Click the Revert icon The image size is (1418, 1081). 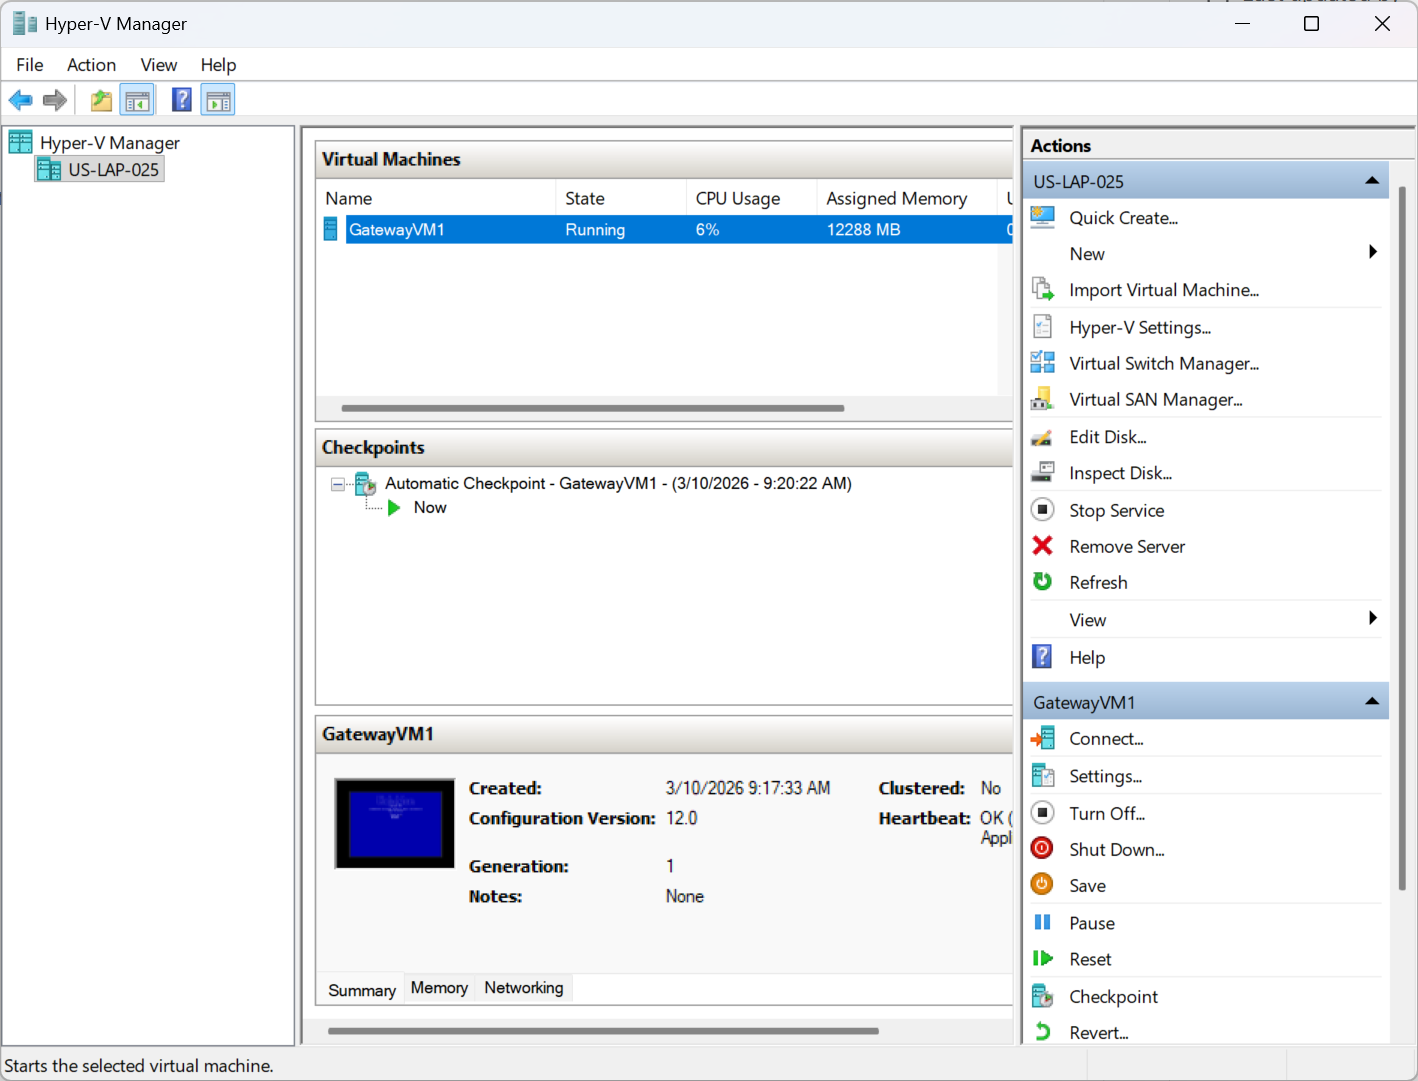click(1042, 1032)
